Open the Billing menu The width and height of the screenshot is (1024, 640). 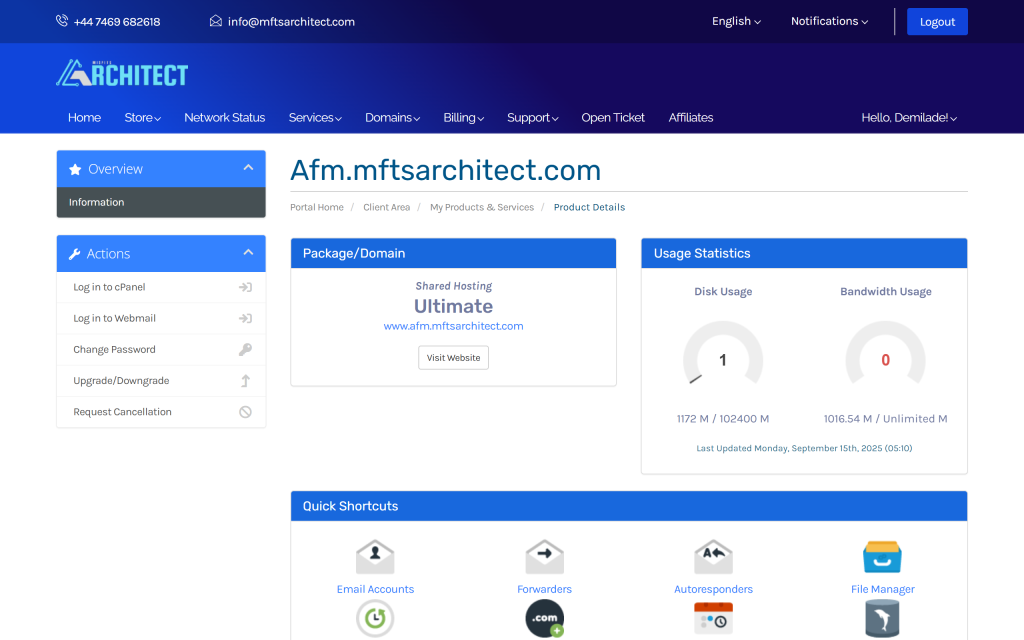(463, 118)
